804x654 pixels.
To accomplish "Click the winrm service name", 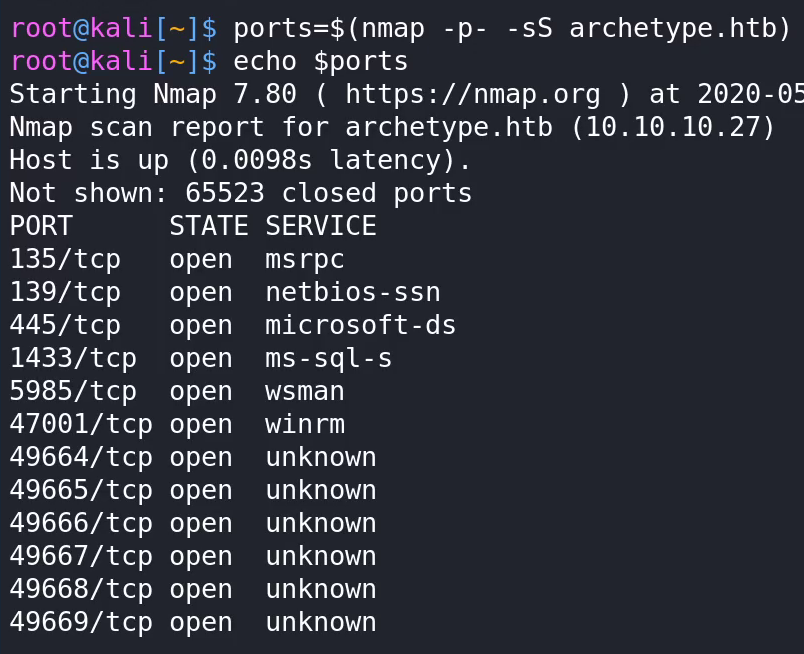I will [x=305, y=425].
